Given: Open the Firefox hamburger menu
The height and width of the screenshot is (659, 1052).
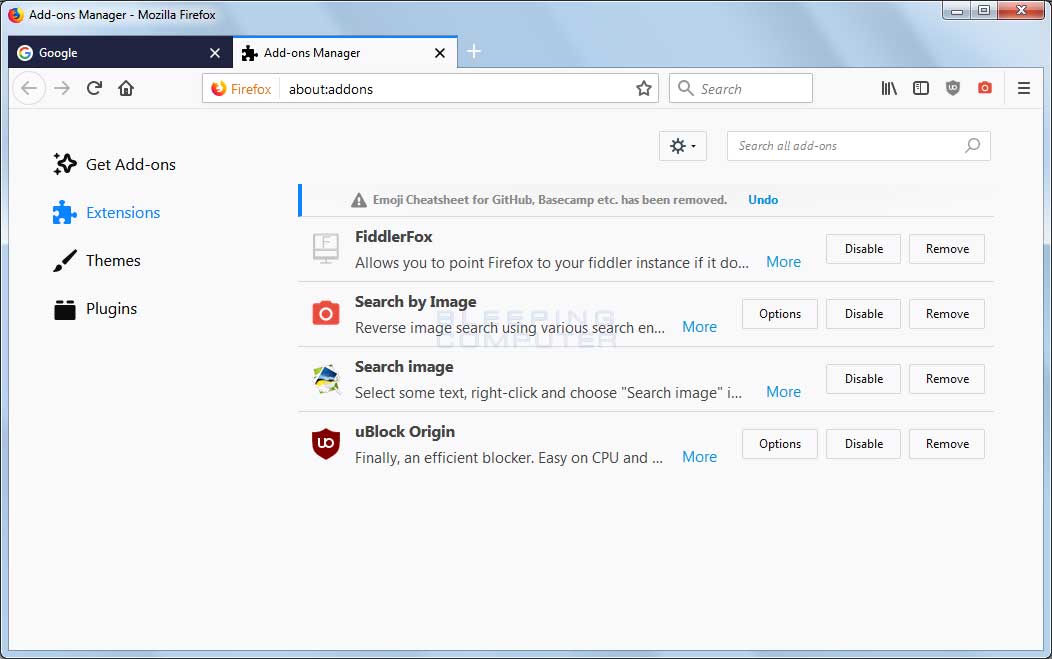Looking at the screenshot, I should click(x=1024, y=88).
